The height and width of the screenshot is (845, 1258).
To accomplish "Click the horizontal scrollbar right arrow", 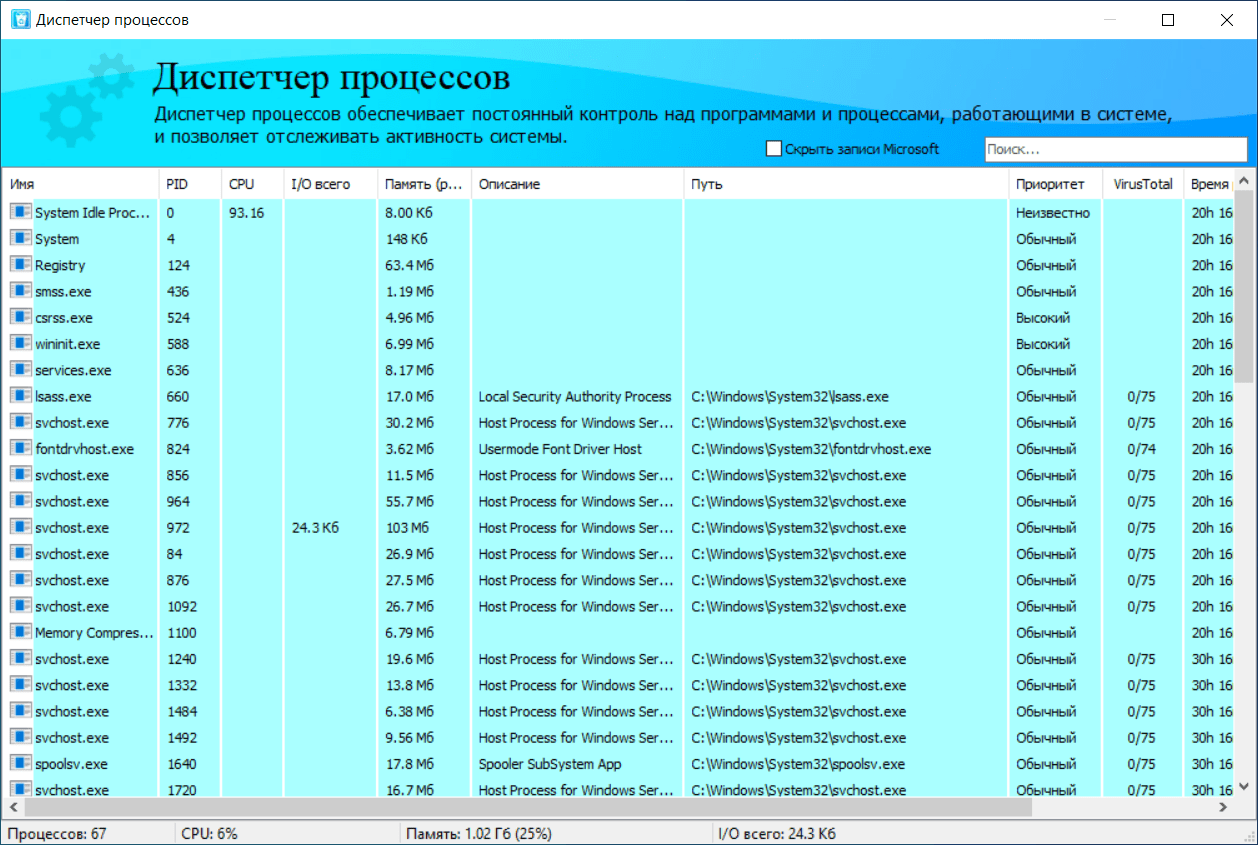I will (x=1224, y=807).
